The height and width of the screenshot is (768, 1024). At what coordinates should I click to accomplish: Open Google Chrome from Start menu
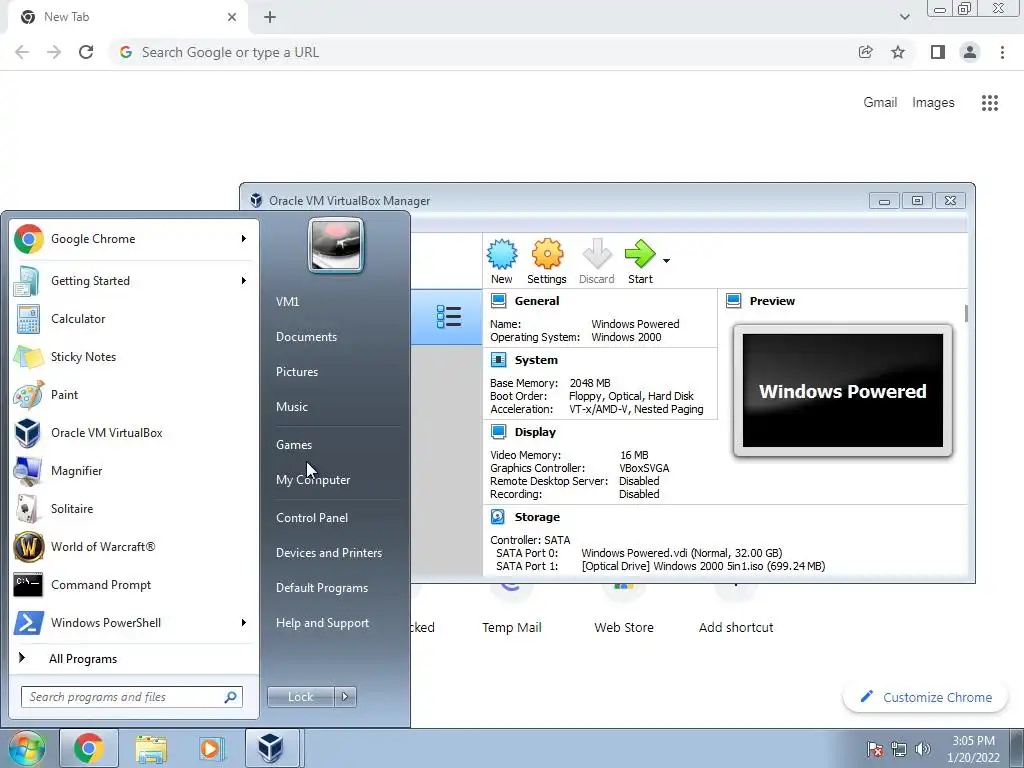point(134,239)
